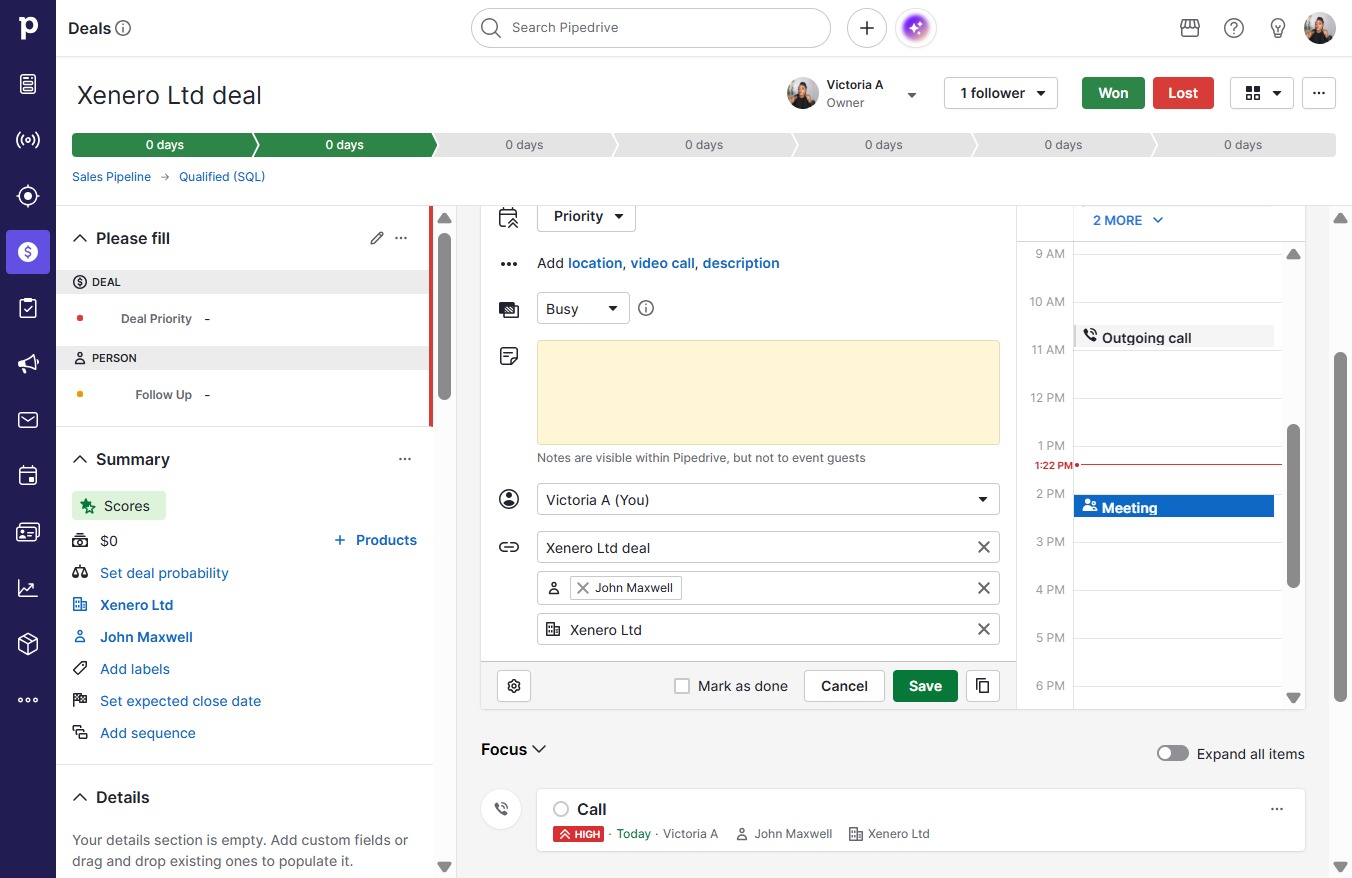This screenshot has height=878, width=1352.
Task: Collapse the Summary section
Action: 80,459
